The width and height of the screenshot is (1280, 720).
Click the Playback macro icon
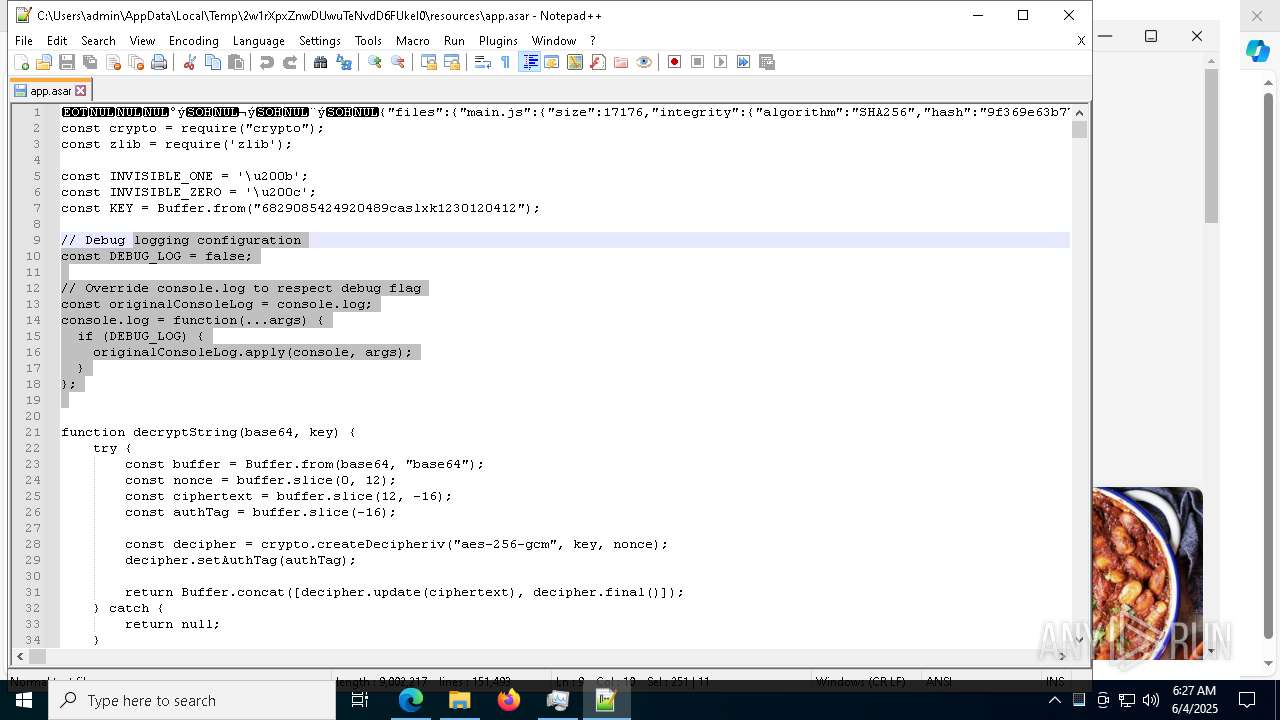point(721,62)
